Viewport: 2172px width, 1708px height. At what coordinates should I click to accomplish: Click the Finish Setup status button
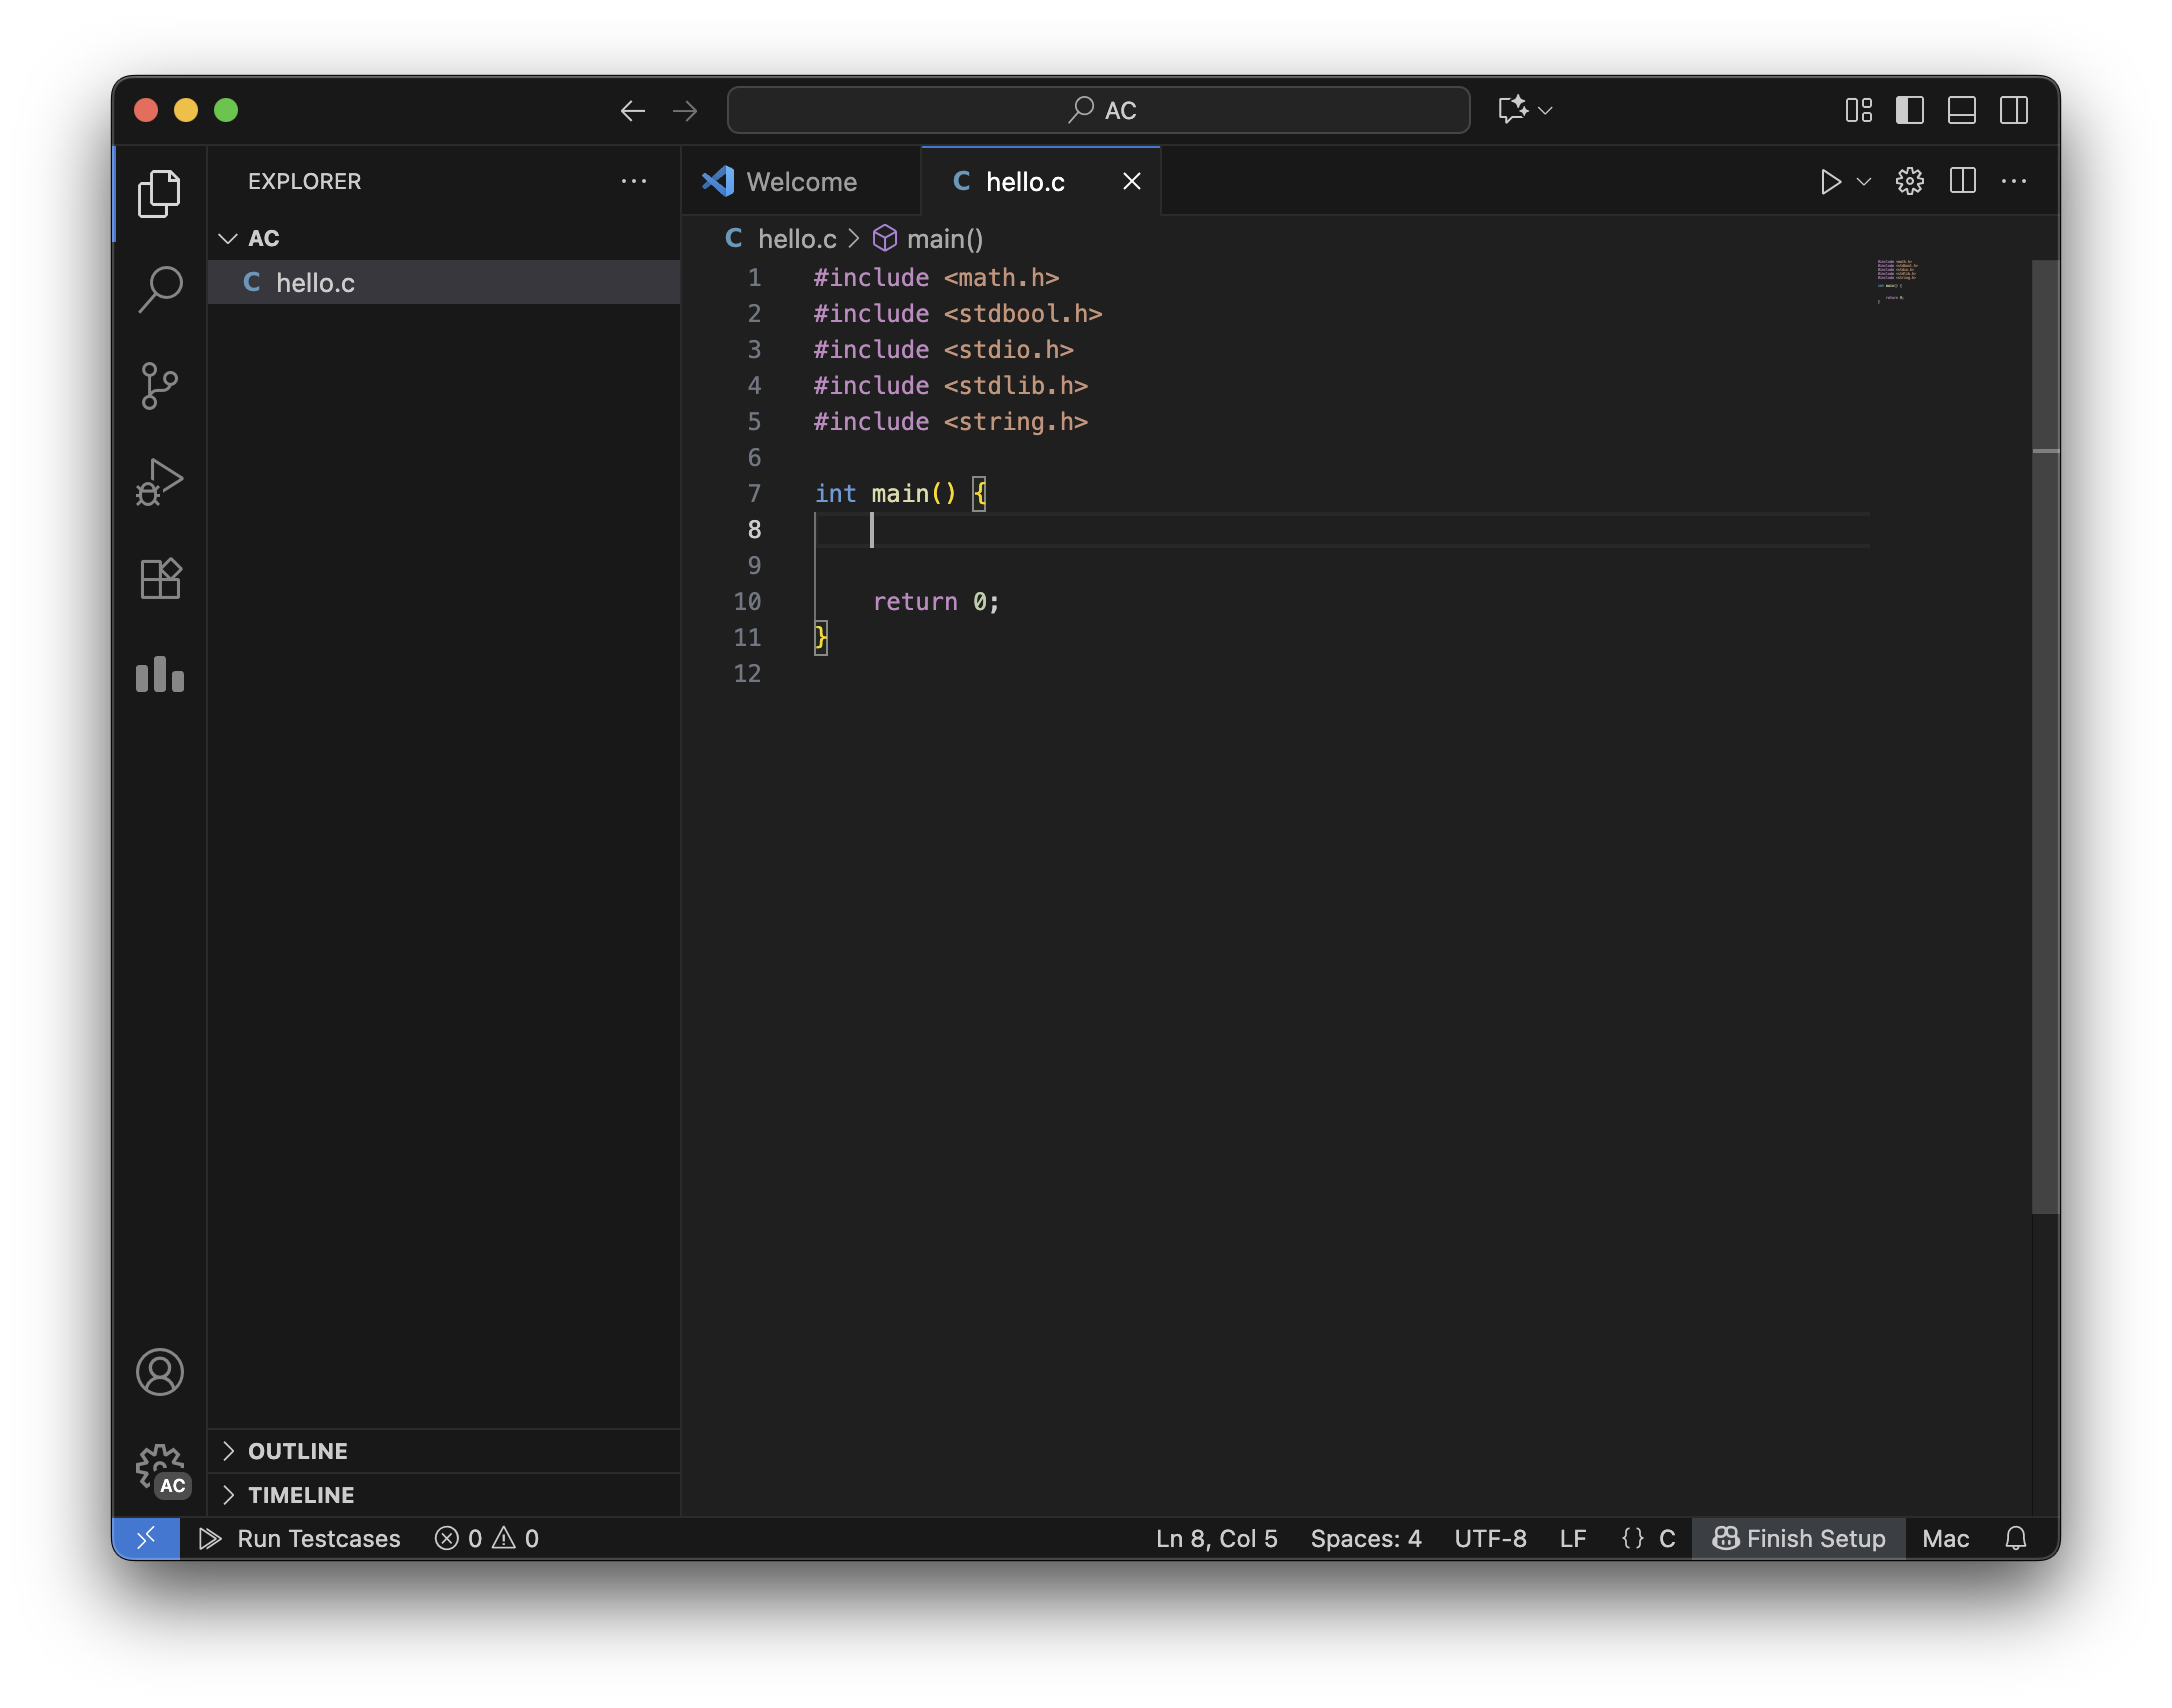click(x=1798, y=1538)
